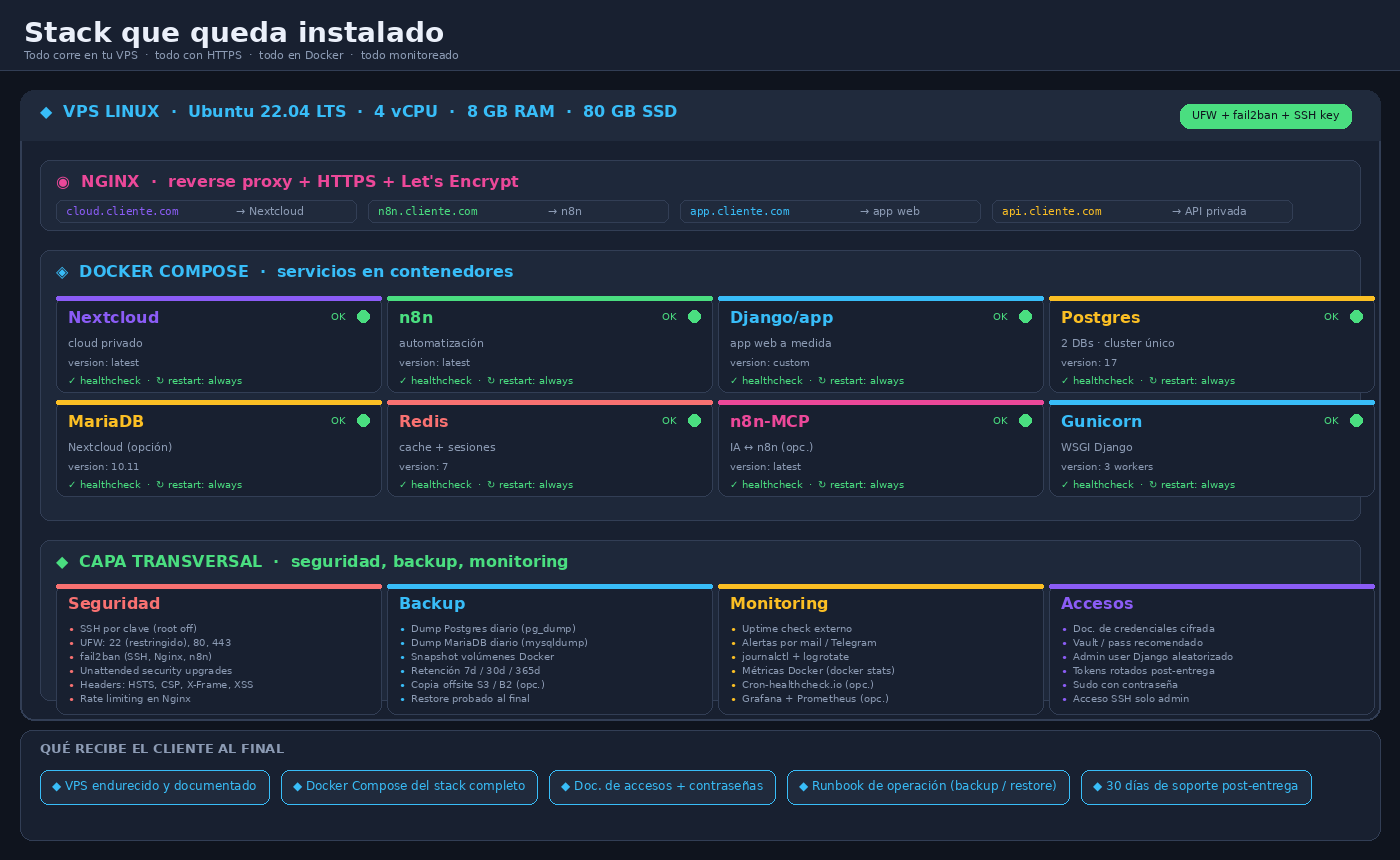Viewport: 1400px width, 860px height.
Task: Click 'Alertas por mail / Telegram' item
Action: (809, 643)
